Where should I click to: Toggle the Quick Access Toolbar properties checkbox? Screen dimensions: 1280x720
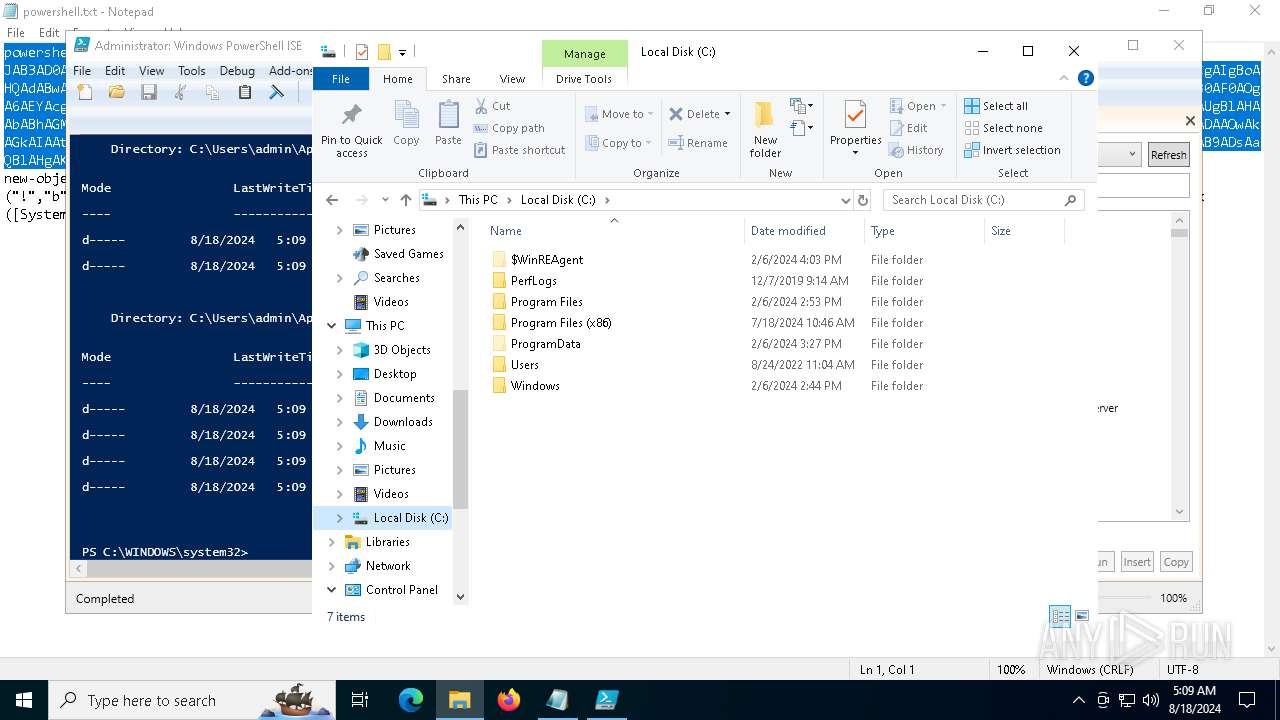click(x=362, y=52)
